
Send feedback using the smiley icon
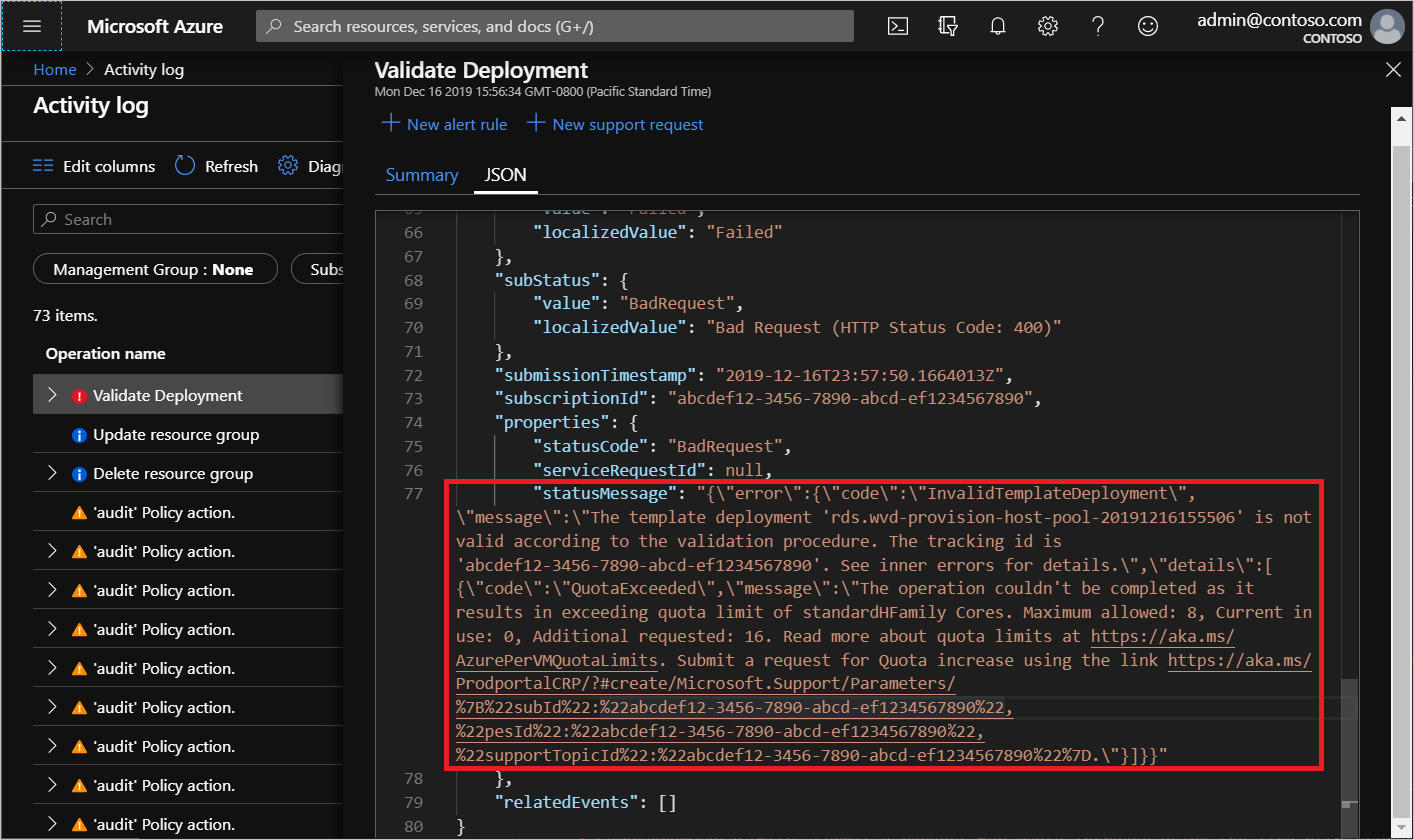point(1147,25)
